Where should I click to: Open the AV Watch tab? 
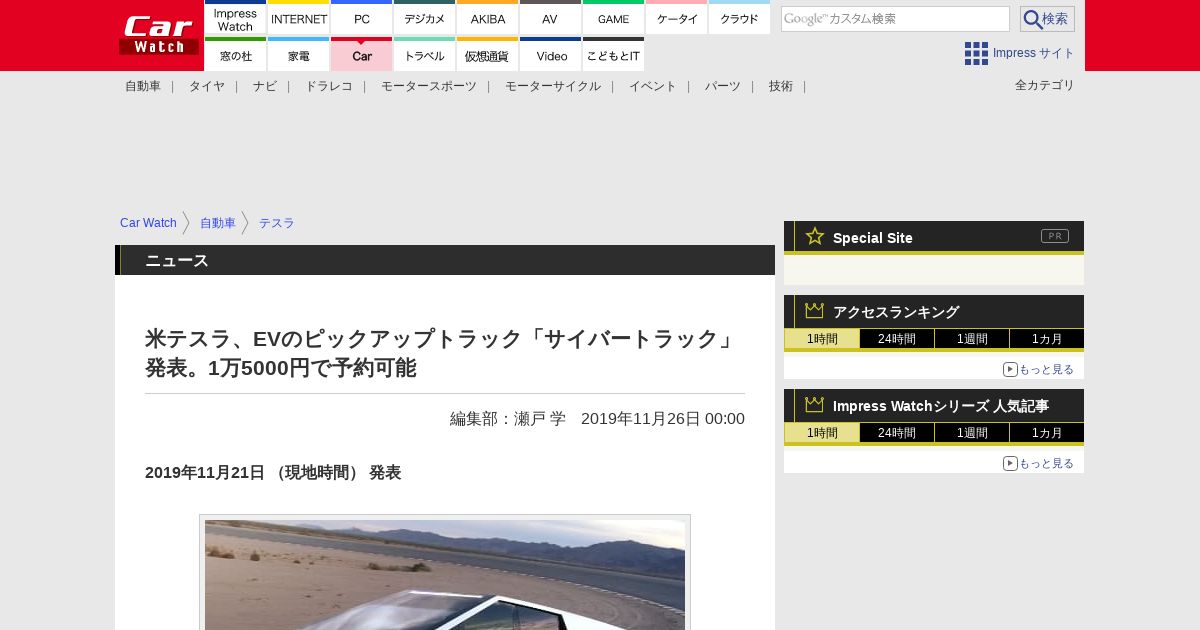click(x=550, y=18)
